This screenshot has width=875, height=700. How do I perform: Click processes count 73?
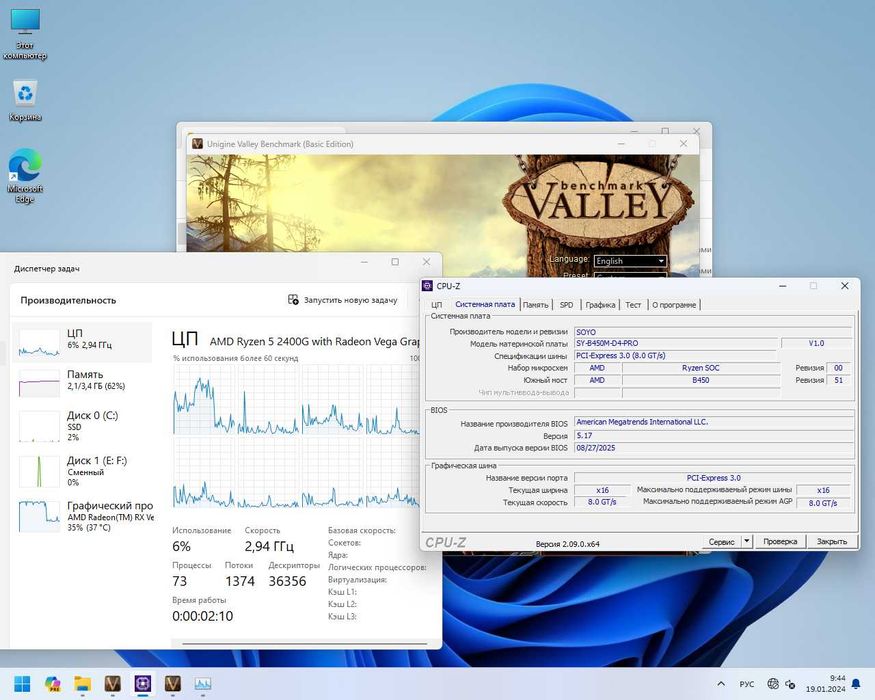tap(180, 581)
